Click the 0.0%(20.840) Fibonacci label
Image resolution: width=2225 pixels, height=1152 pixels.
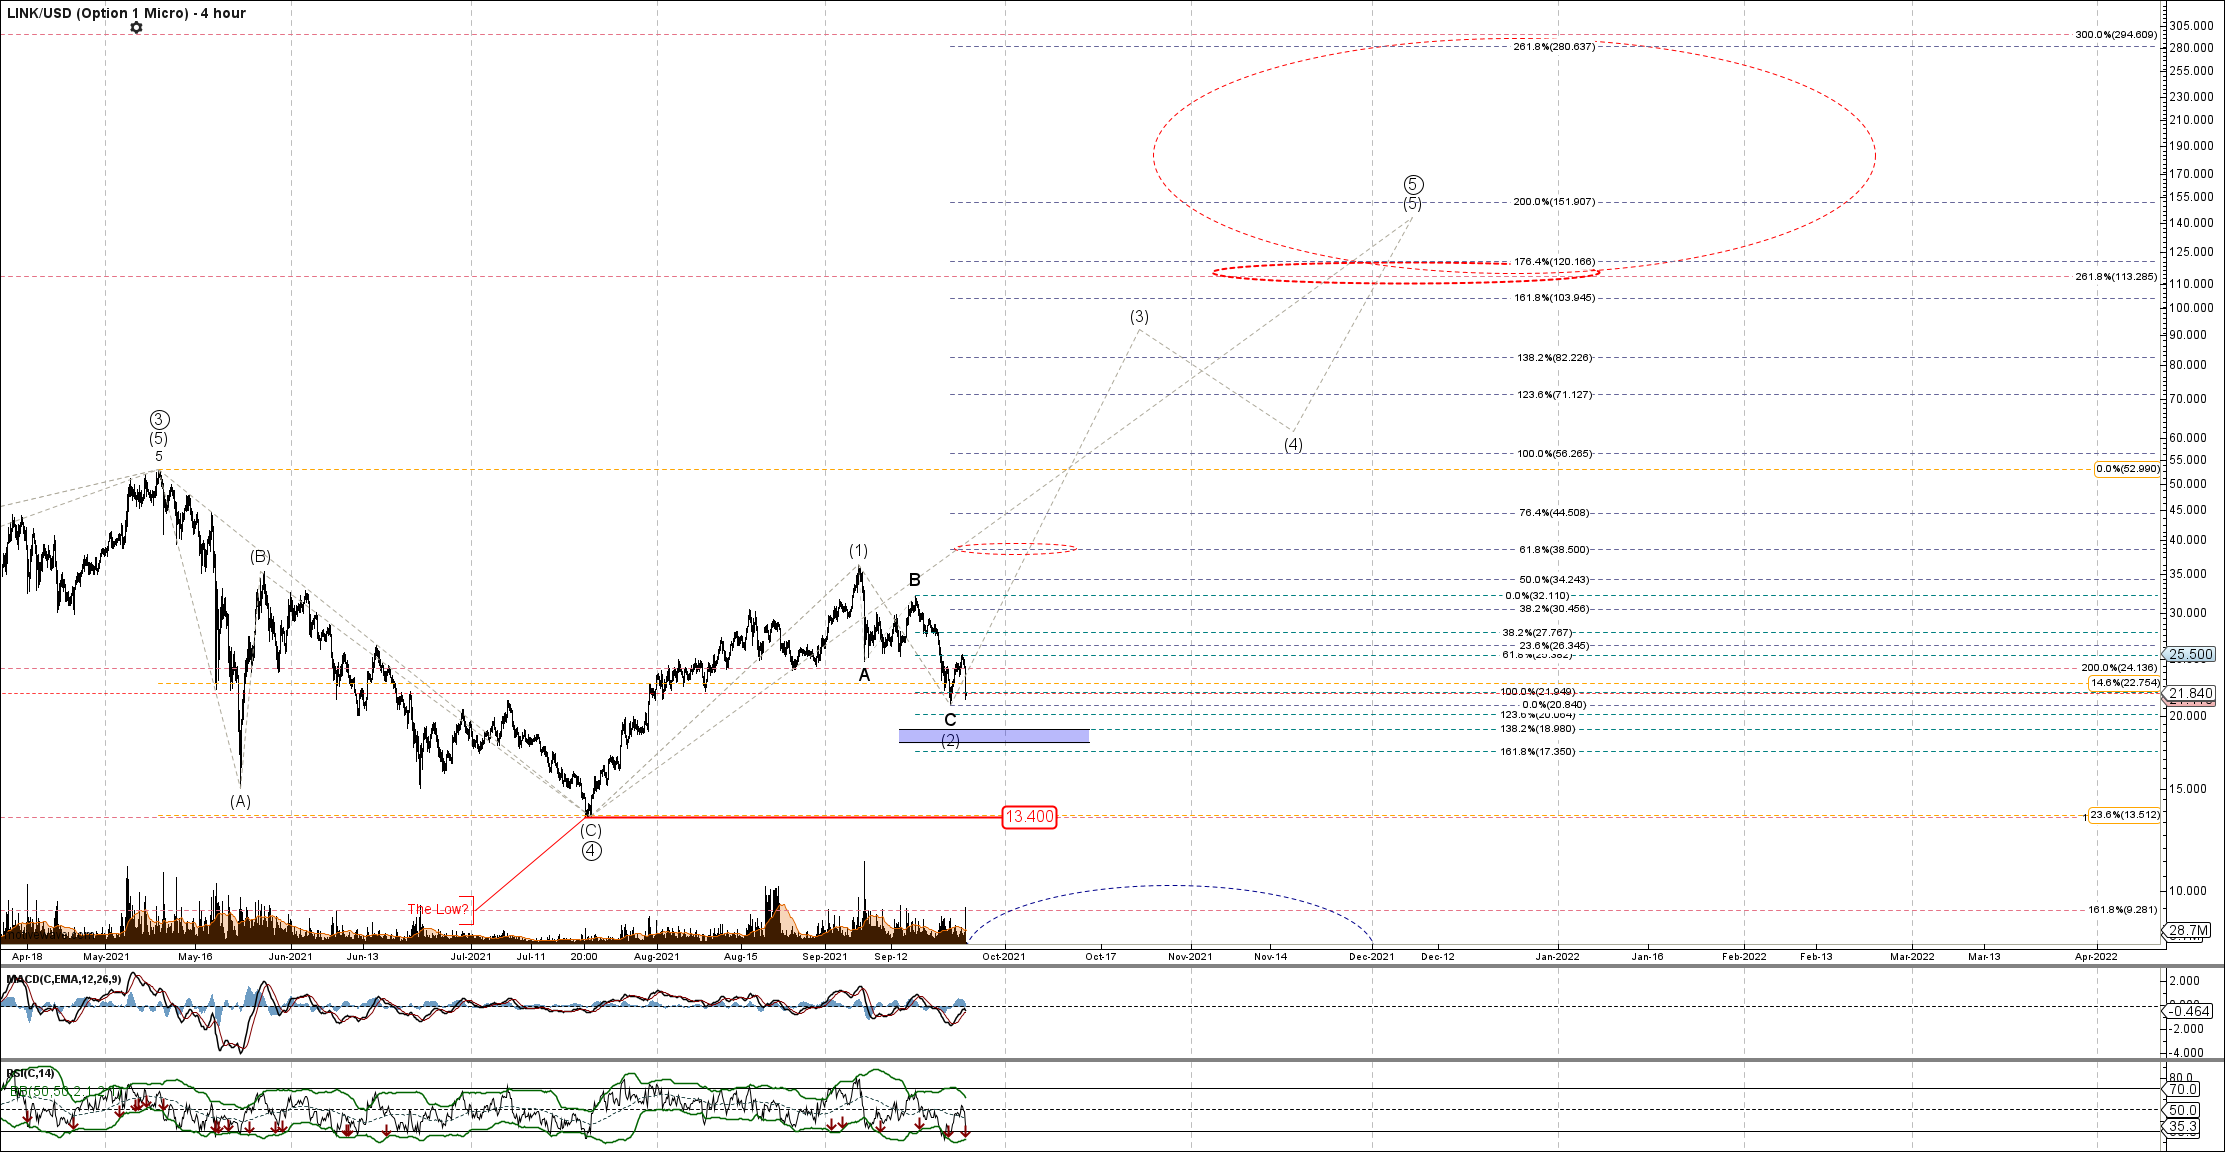click(x=1554, y=705)
